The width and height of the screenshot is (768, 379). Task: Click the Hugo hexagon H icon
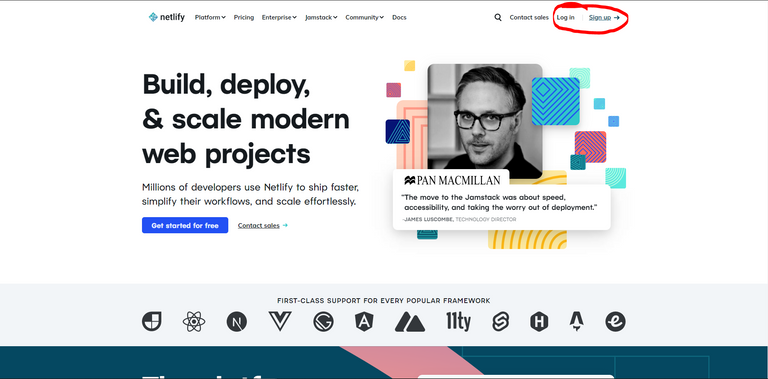539,322
